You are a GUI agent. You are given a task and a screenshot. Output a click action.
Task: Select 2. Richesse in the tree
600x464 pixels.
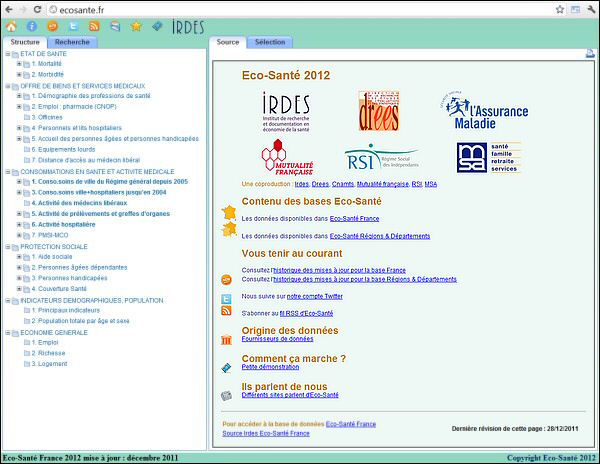[x=48, y=353]
